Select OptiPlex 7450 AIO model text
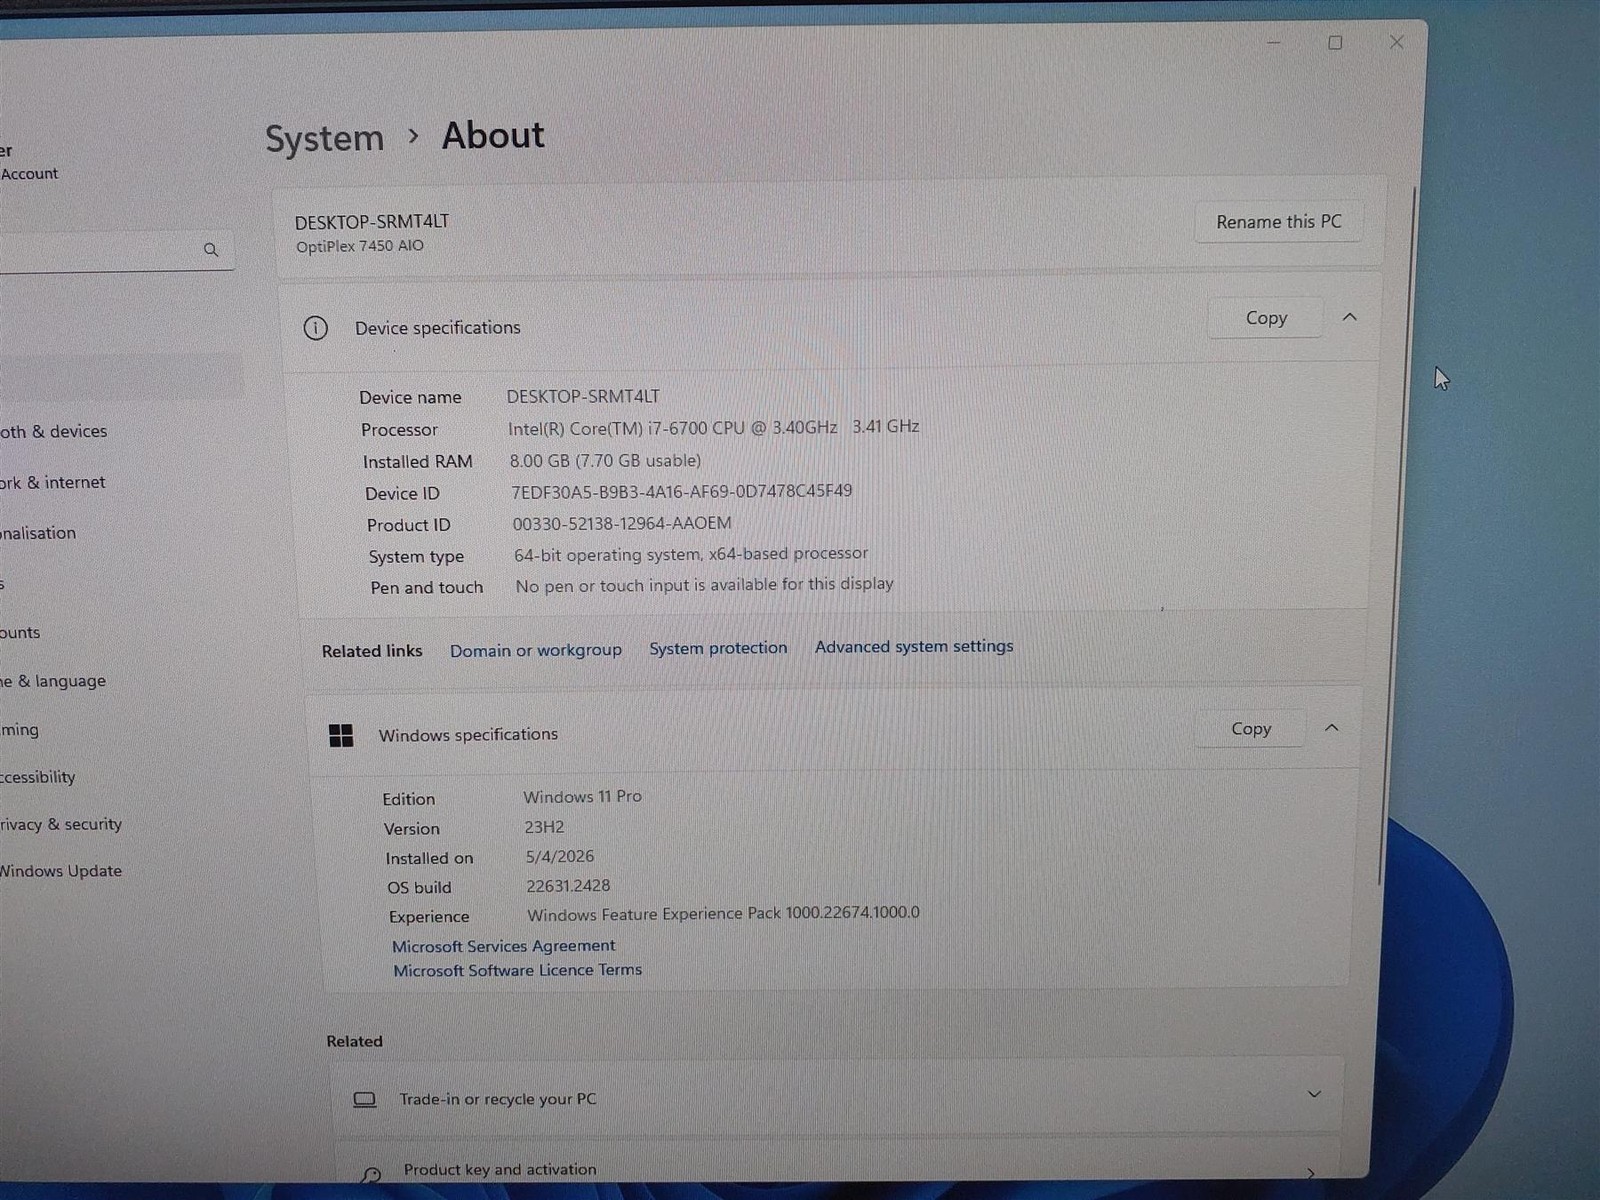 tap(360, 246)
